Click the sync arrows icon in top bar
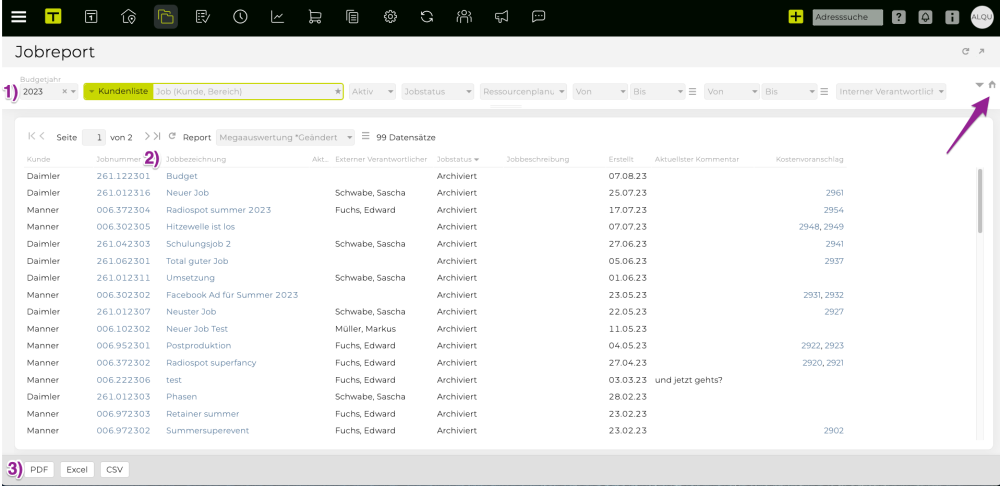This screenshot has height=486, width=1000. pyautogui.click(x=427, y=17)
